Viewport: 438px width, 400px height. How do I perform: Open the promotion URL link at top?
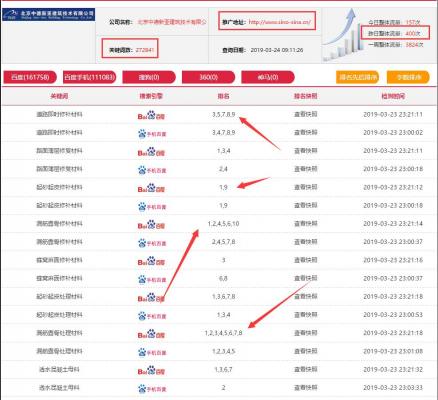280,22
